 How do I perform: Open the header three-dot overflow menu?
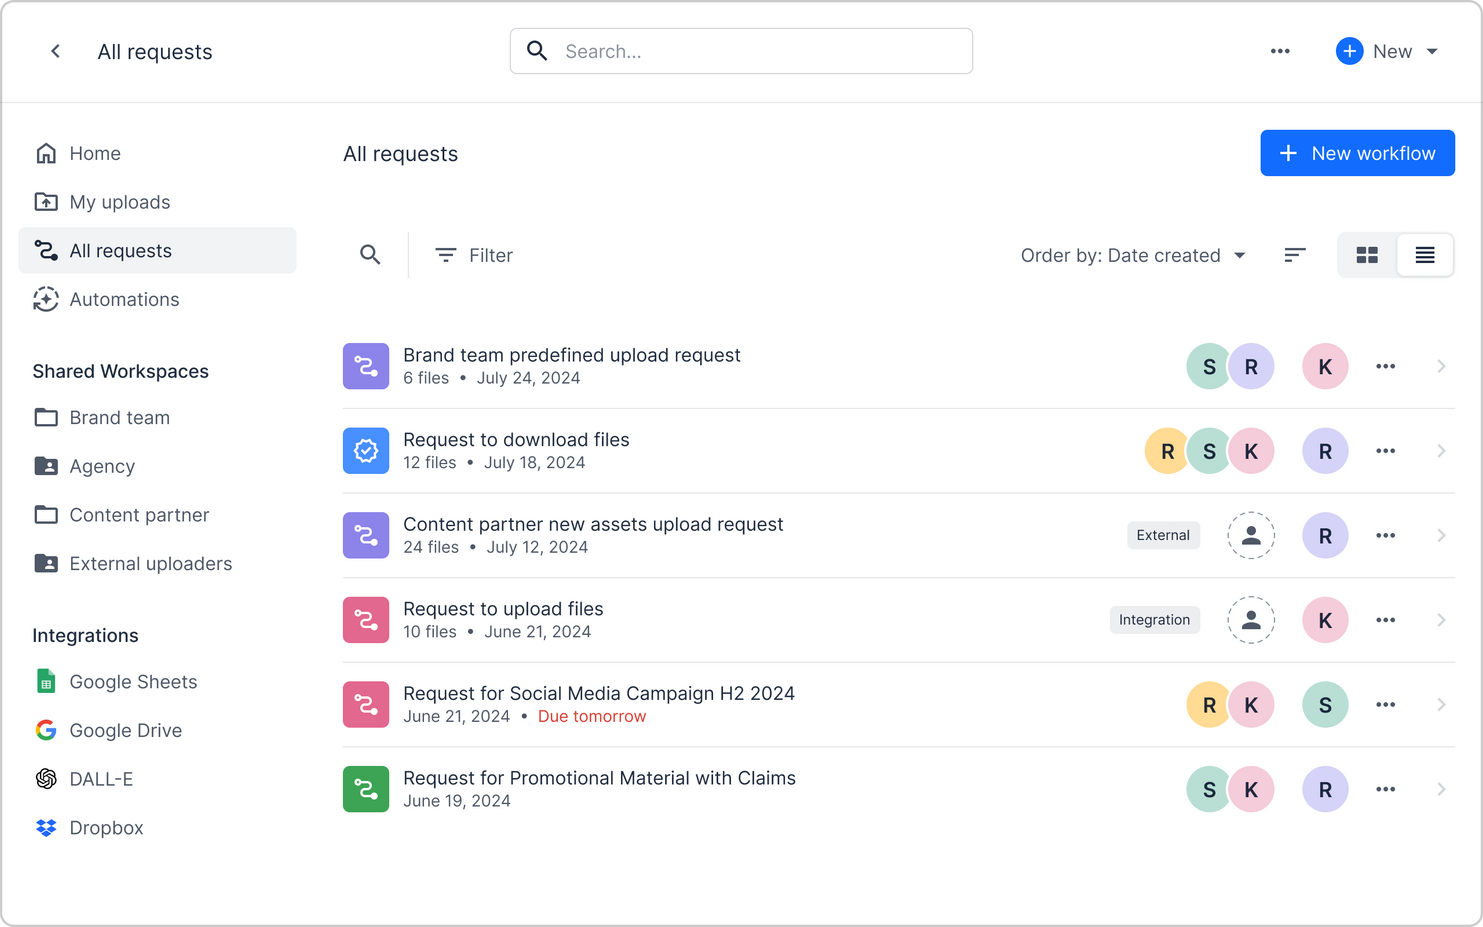click(1280, 51)
